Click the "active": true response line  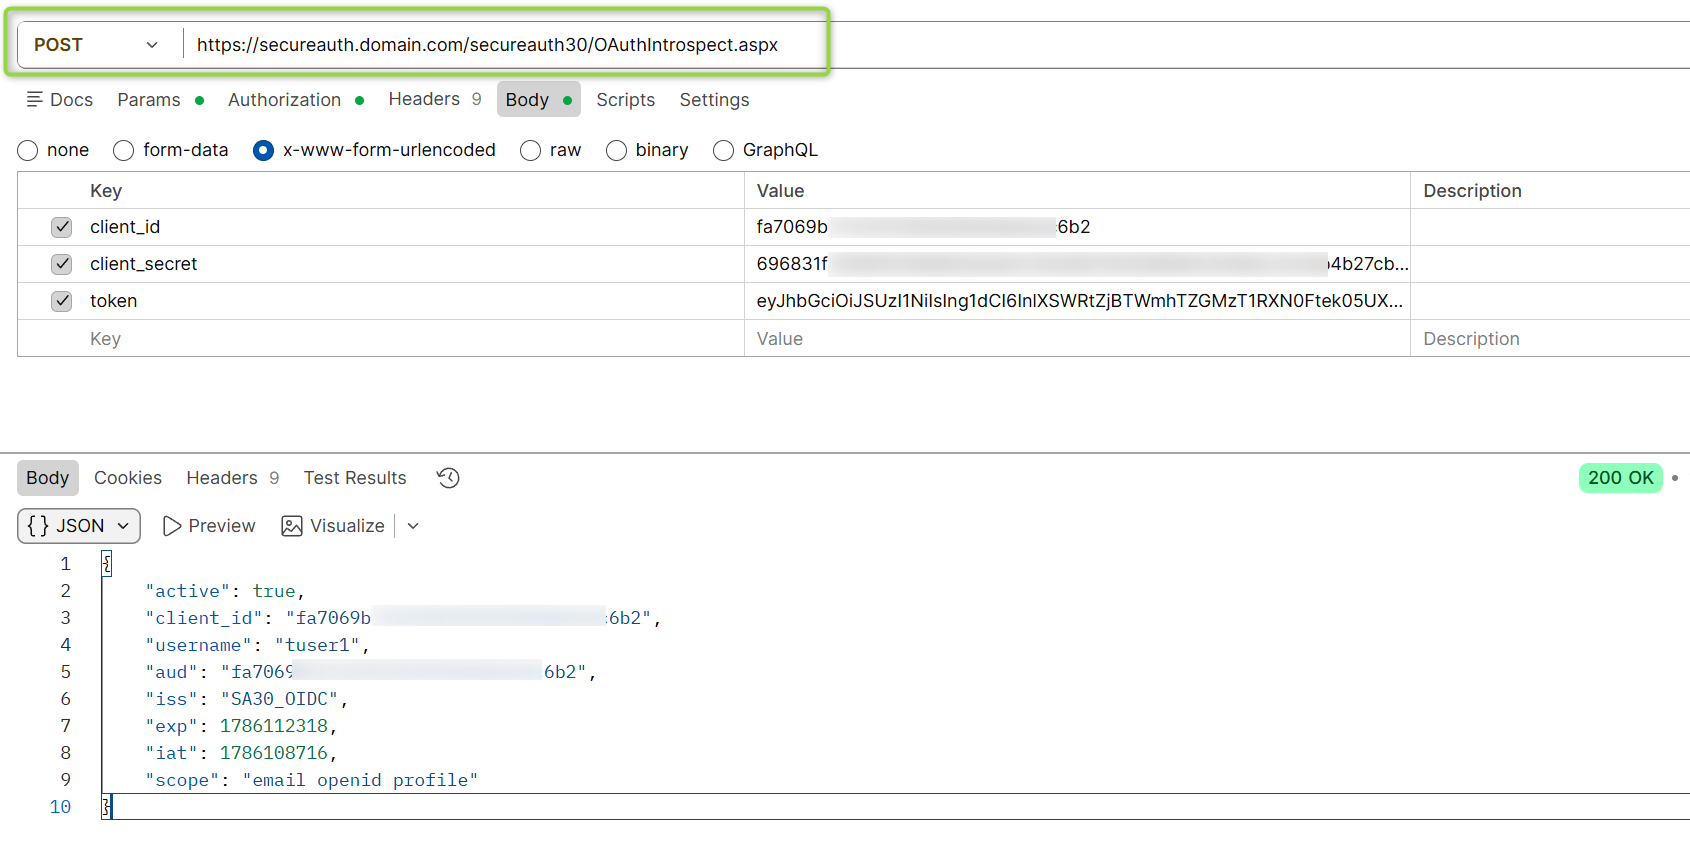click(x=225, y=591)
